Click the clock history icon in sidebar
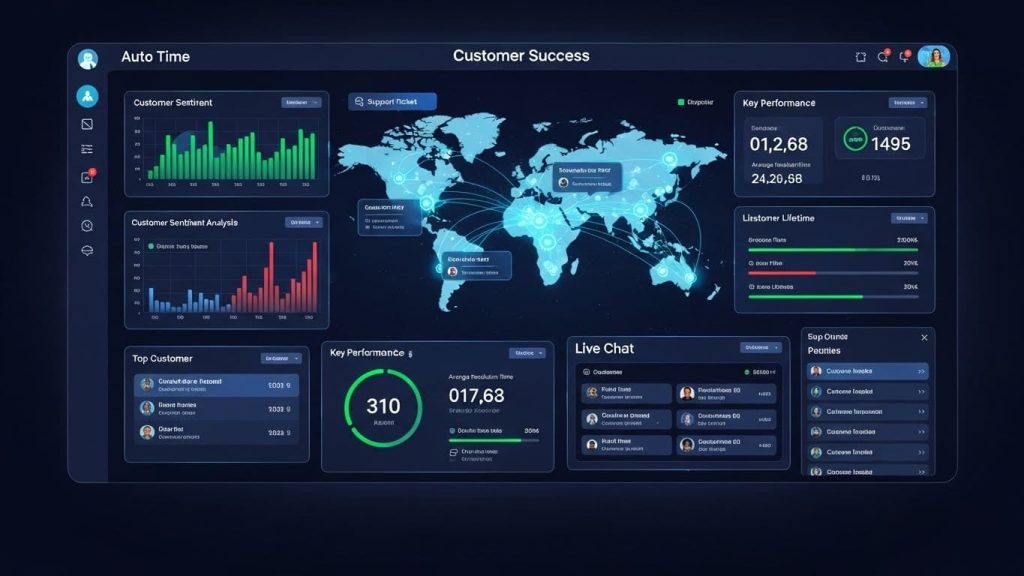The image size is (1024, 576). click(x=87, y=226)
